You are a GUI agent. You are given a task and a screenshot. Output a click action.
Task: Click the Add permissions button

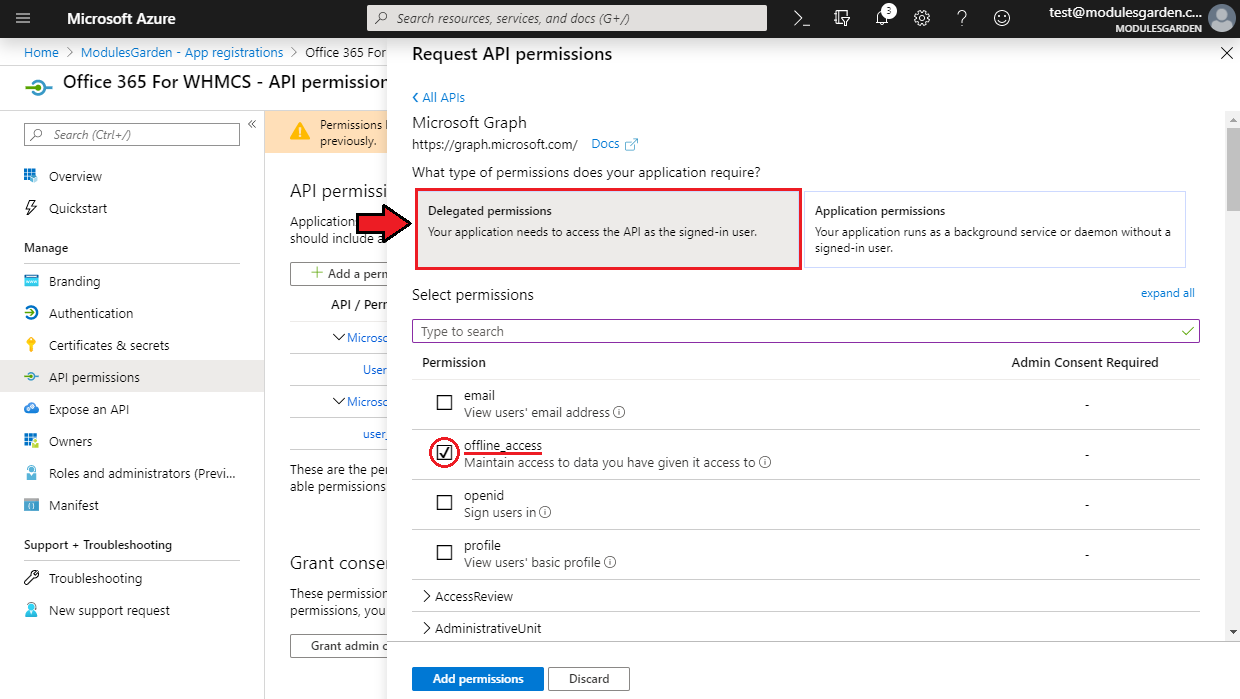click(477, 679)
